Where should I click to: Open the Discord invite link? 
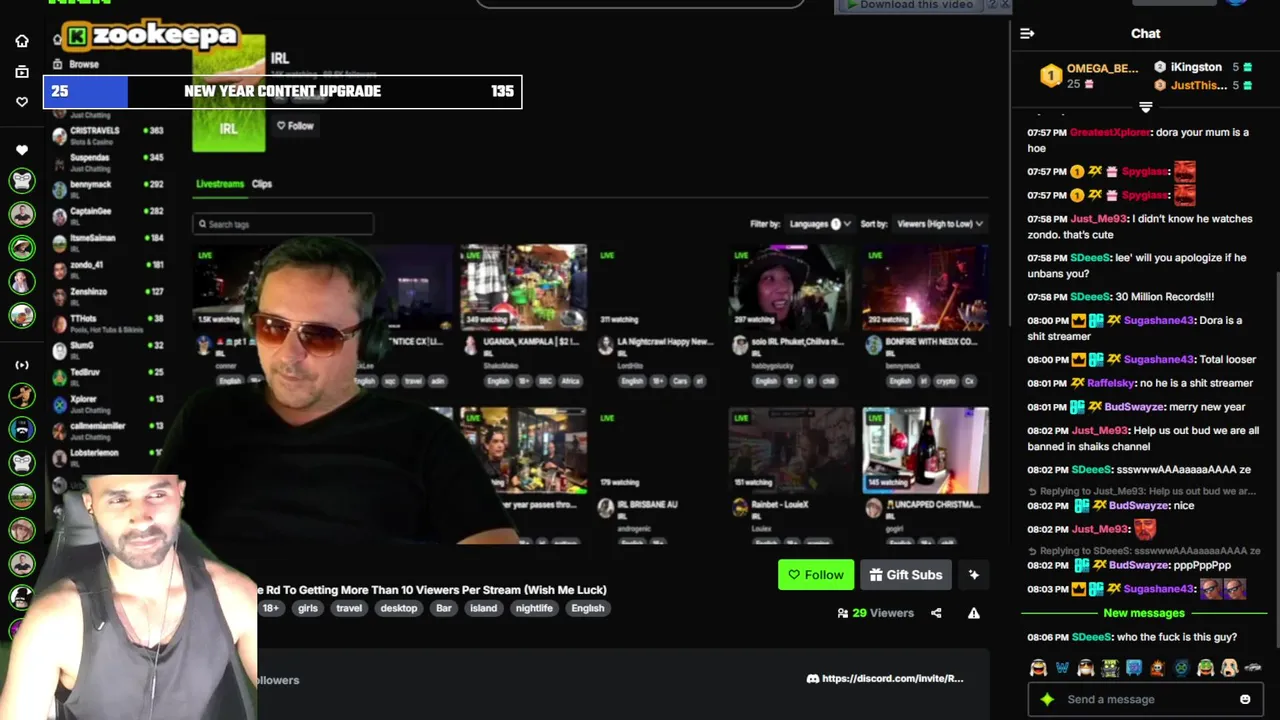click(x=885, y=678)
